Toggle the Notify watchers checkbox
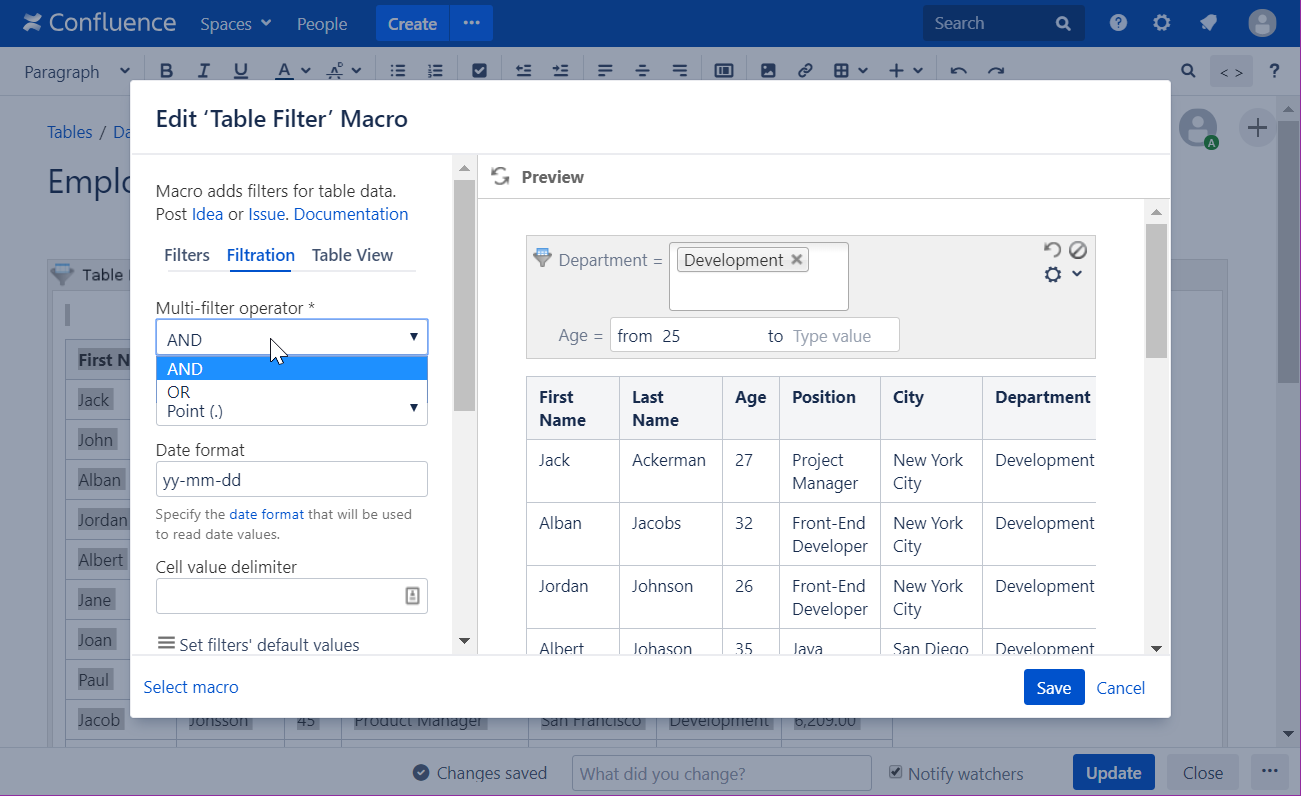 897,773
